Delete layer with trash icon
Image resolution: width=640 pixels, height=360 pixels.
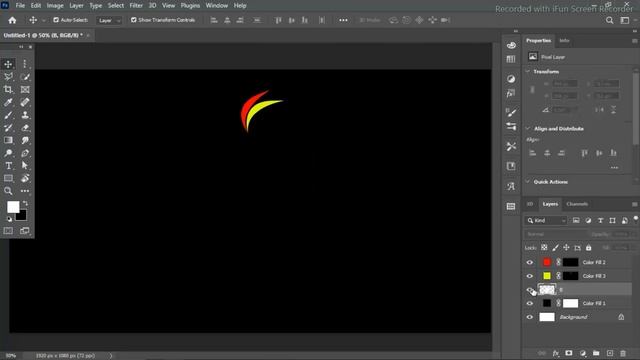click(x=623, y=353)
